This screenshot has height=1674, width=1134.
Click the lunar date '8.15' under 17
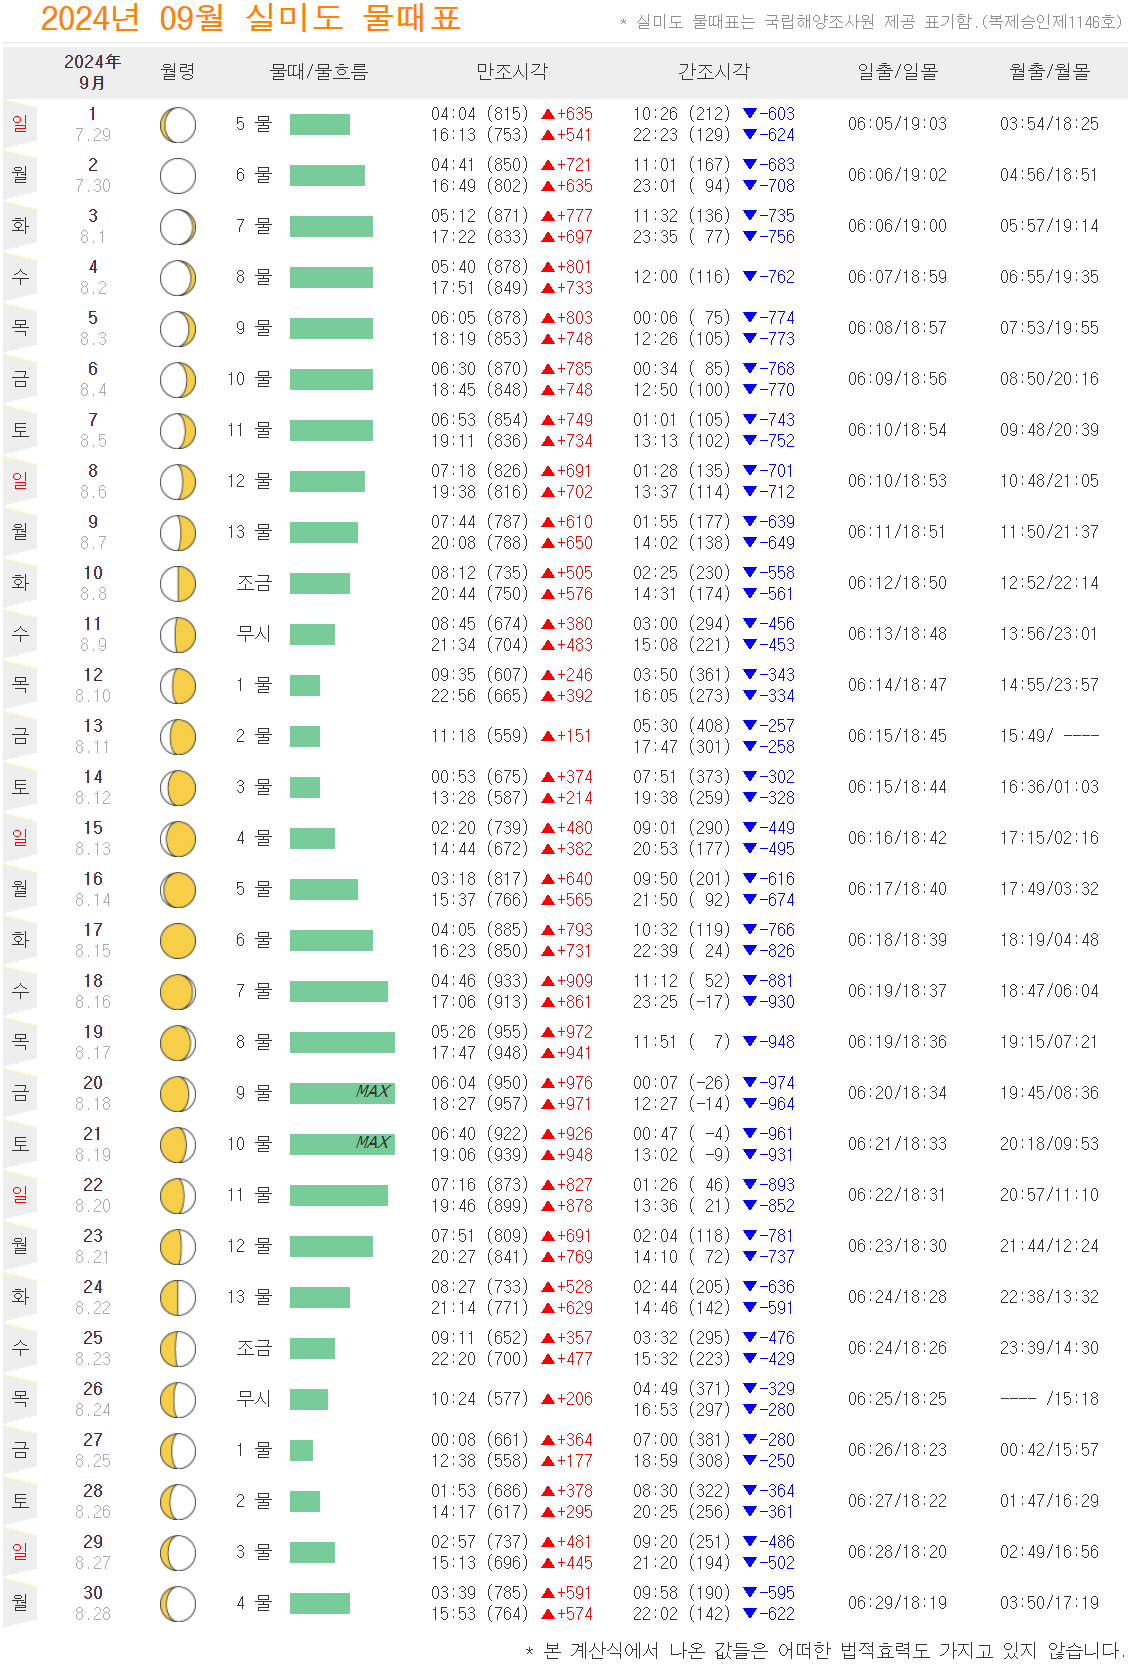pyautogui.click(x=93, y=951)
